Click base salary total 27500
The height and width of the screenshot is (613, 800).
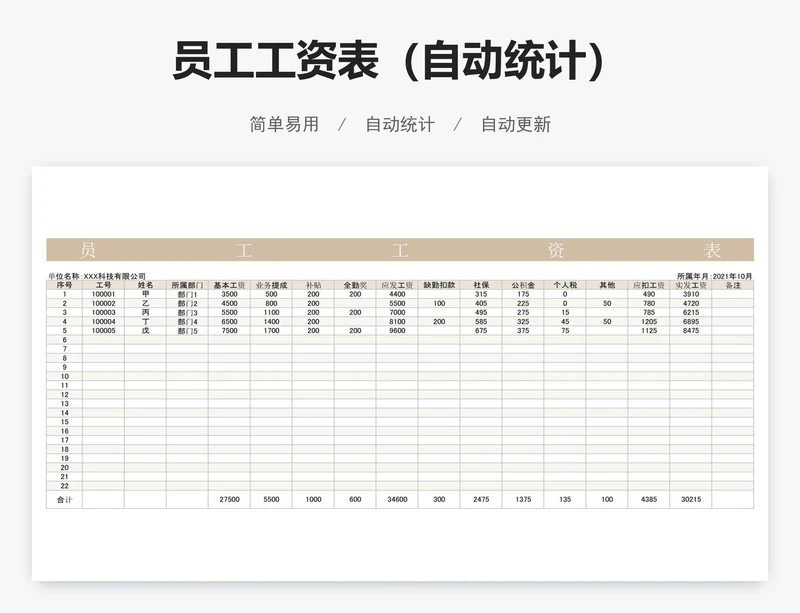coord(229,500)
